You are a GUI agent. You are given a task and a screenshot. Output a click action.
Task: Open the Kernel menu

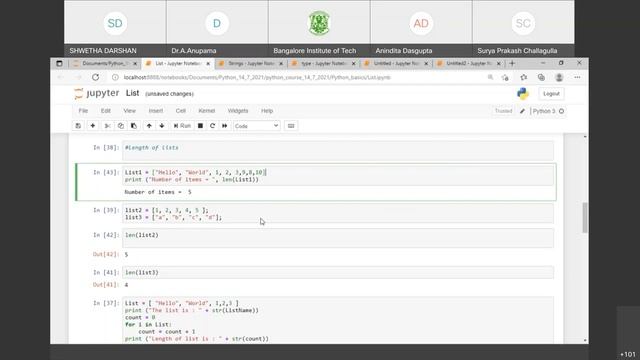(x=207, y=111)
